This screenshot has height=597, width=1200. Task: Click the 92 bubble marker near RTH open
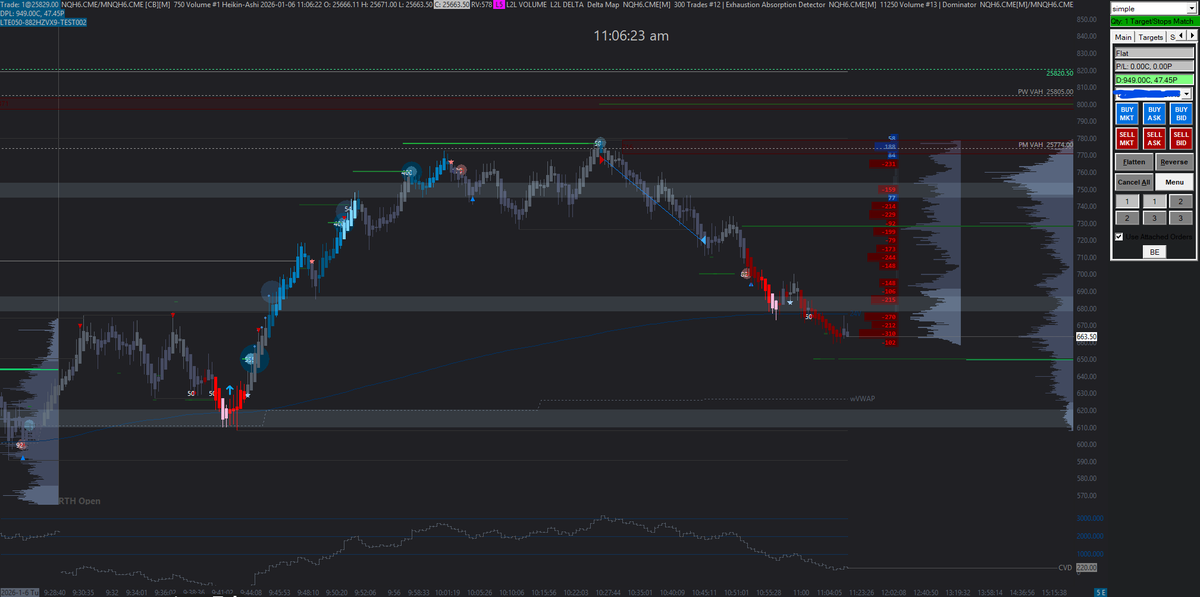(x=20, y=444)
